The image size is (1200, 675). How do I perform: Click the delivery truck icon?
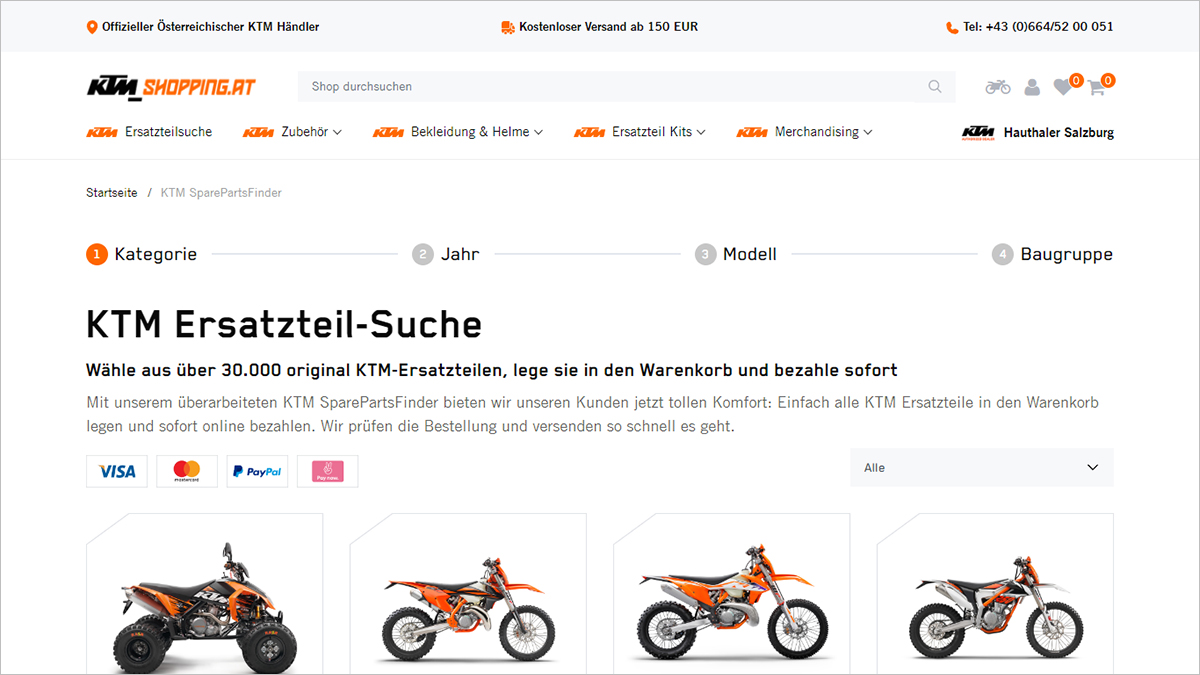tap(508, 27)
